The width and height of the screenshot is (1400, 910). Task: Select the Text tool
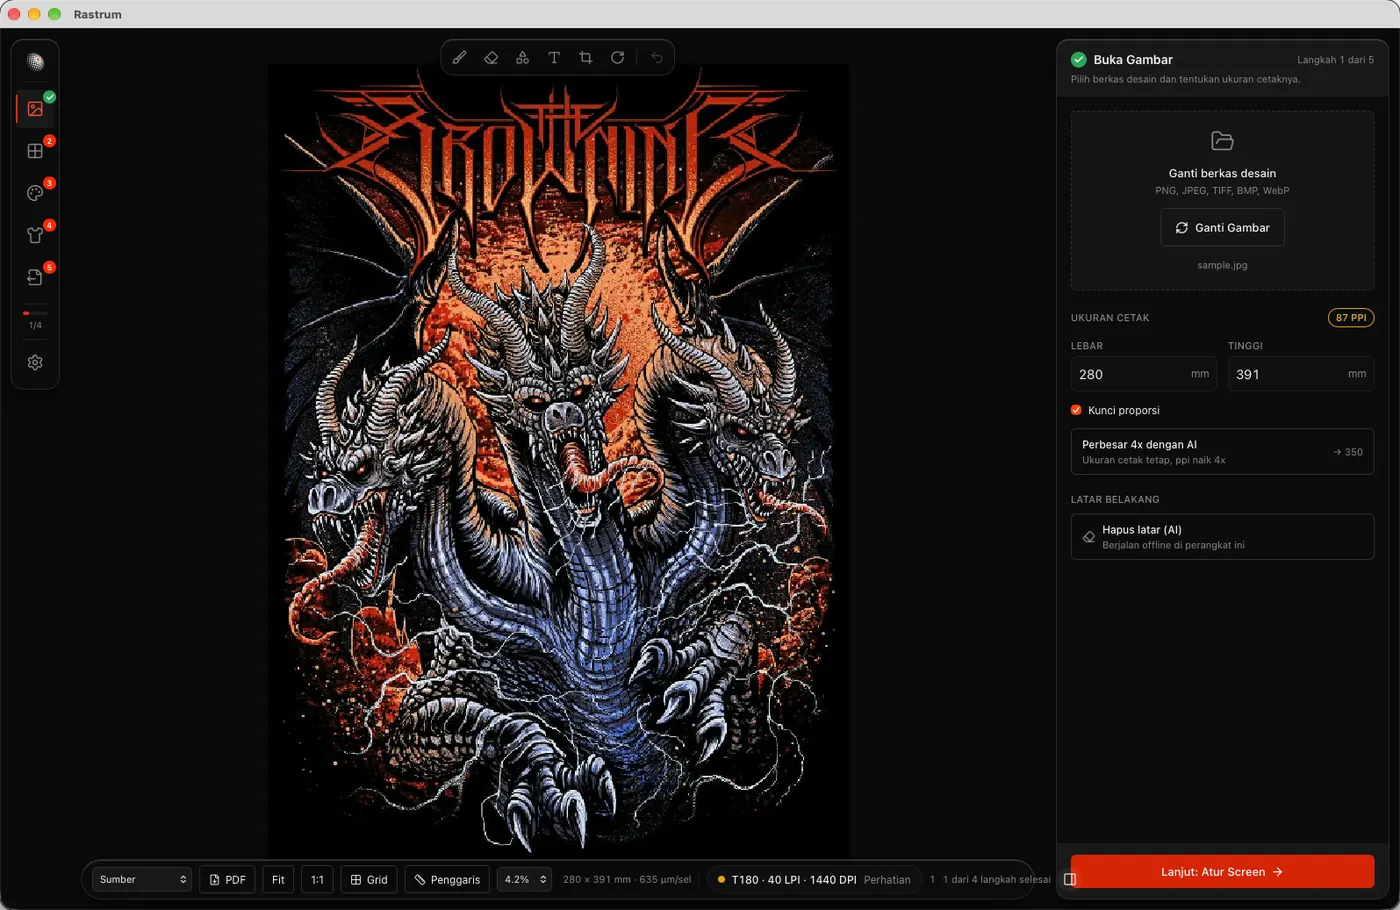click(554, 58)
